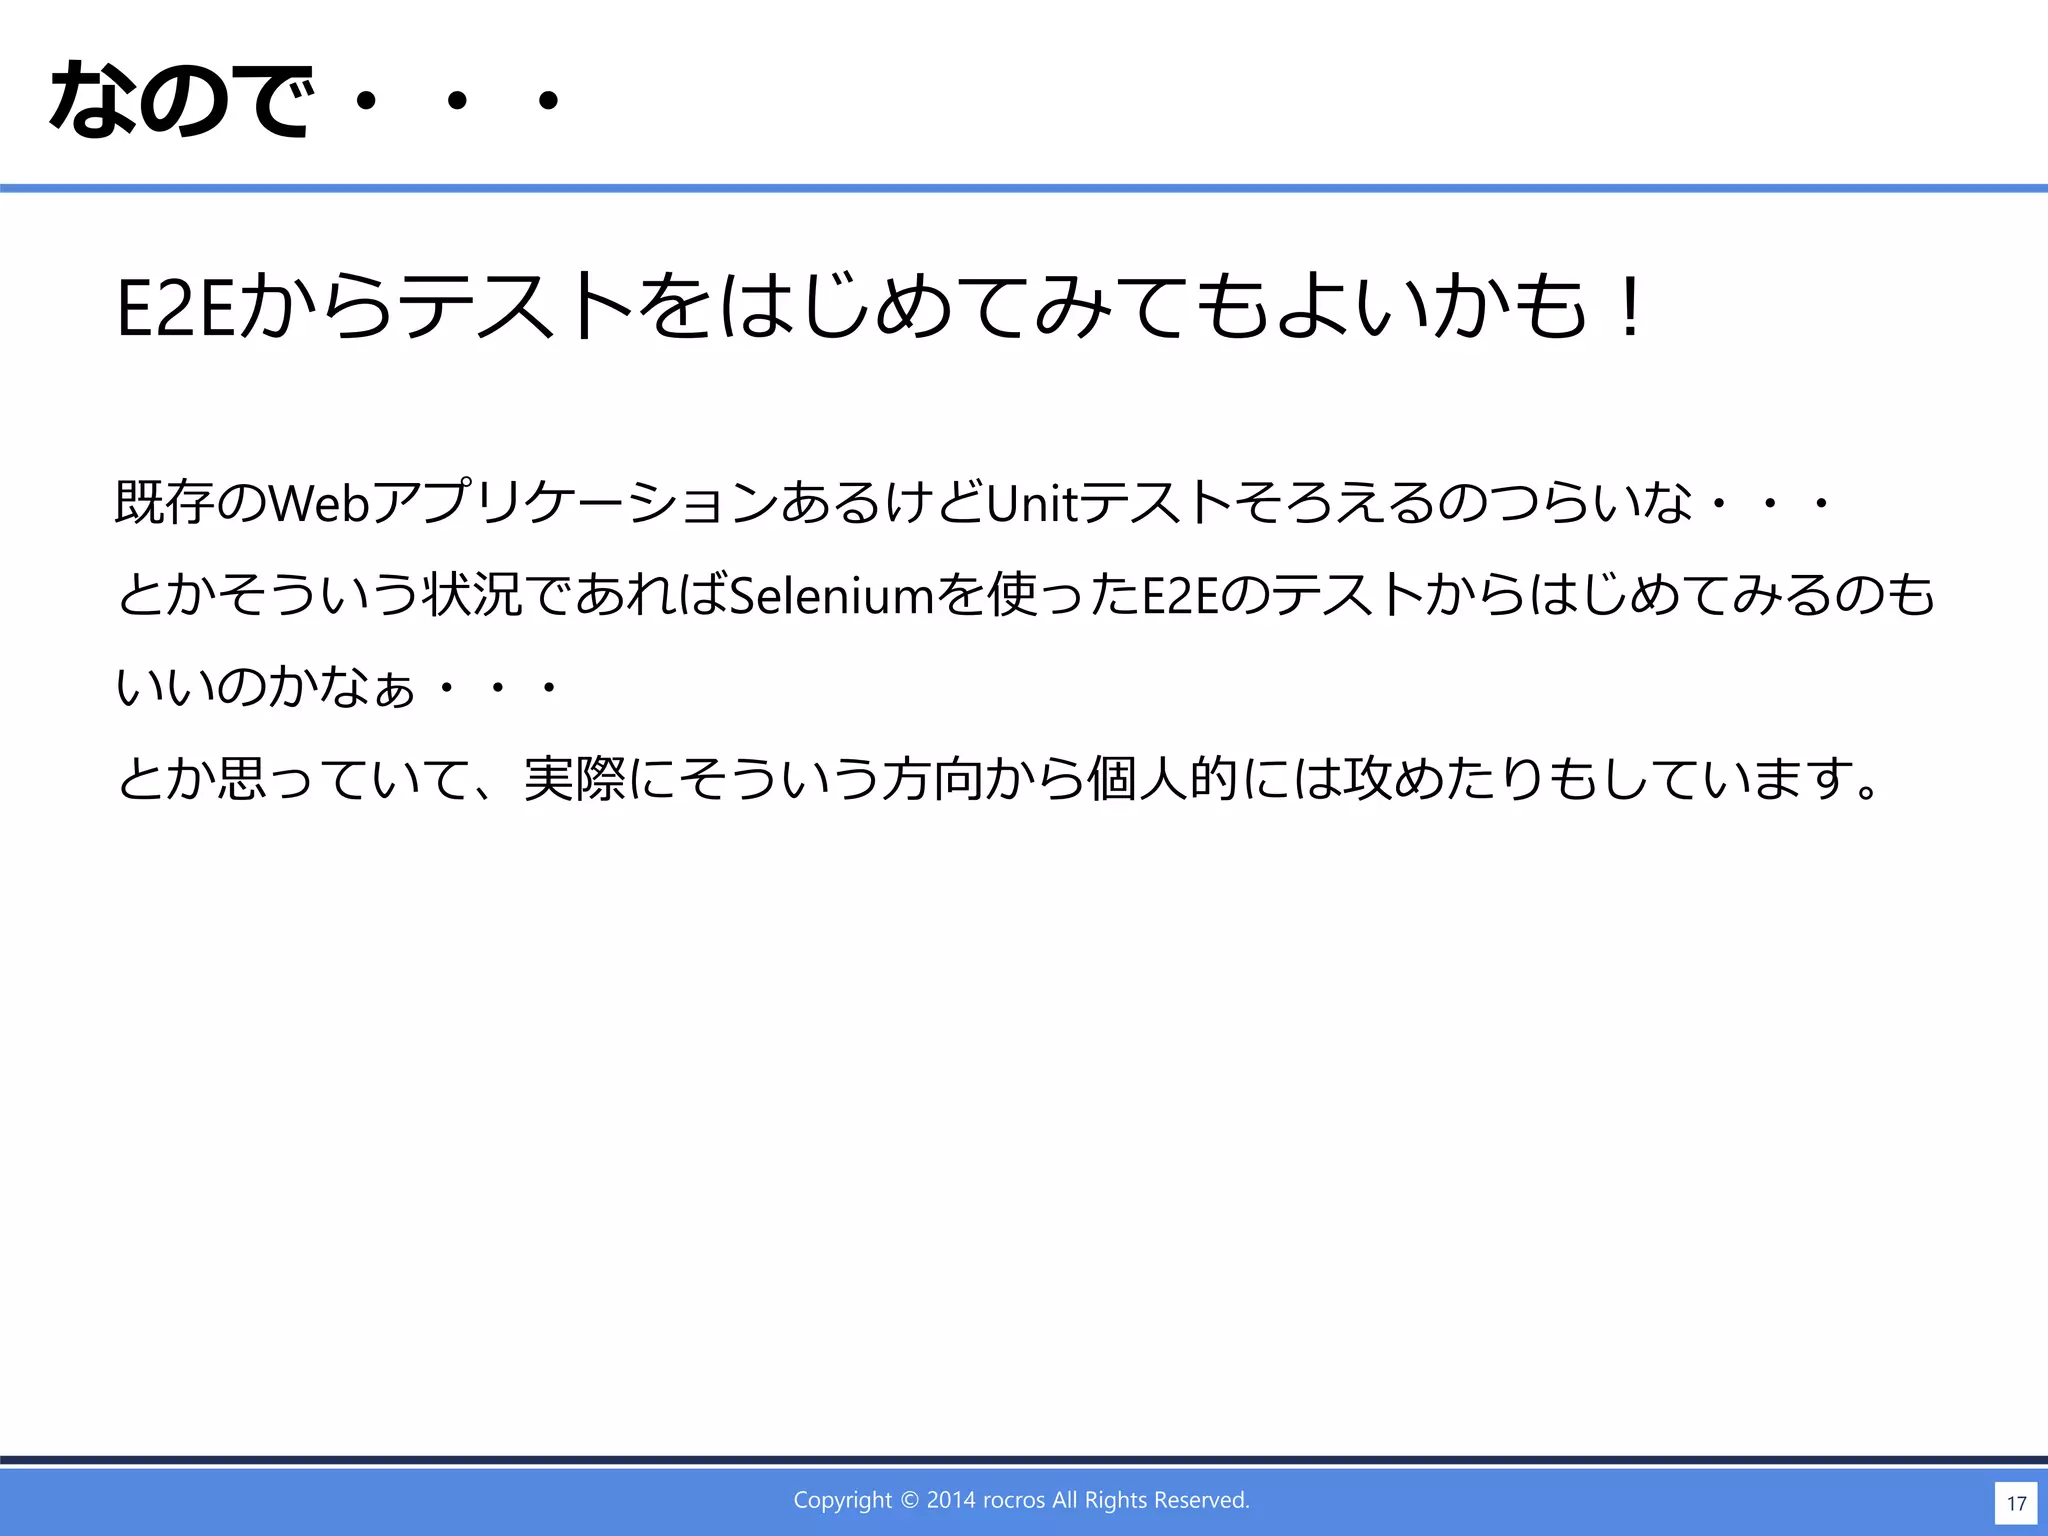Click the copyright text "Copyright © 2014 rocros"
2048x1536 pixels.
pyautogui.click(x=919, y=1500)
